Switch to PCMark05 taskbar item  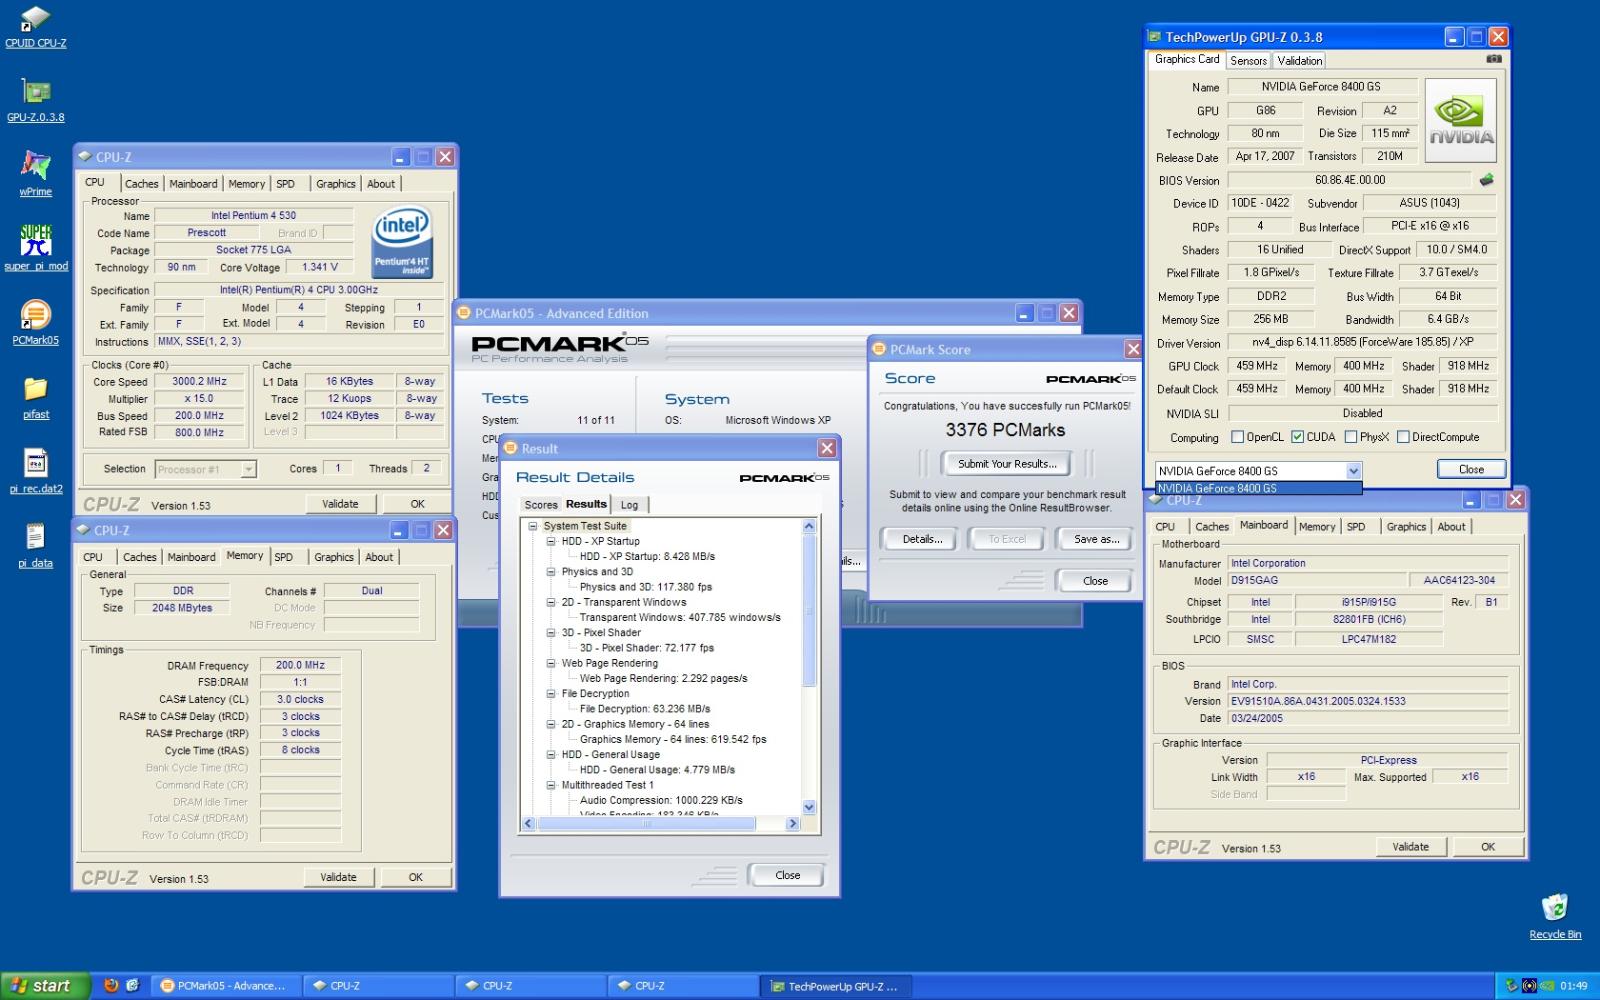225,985
